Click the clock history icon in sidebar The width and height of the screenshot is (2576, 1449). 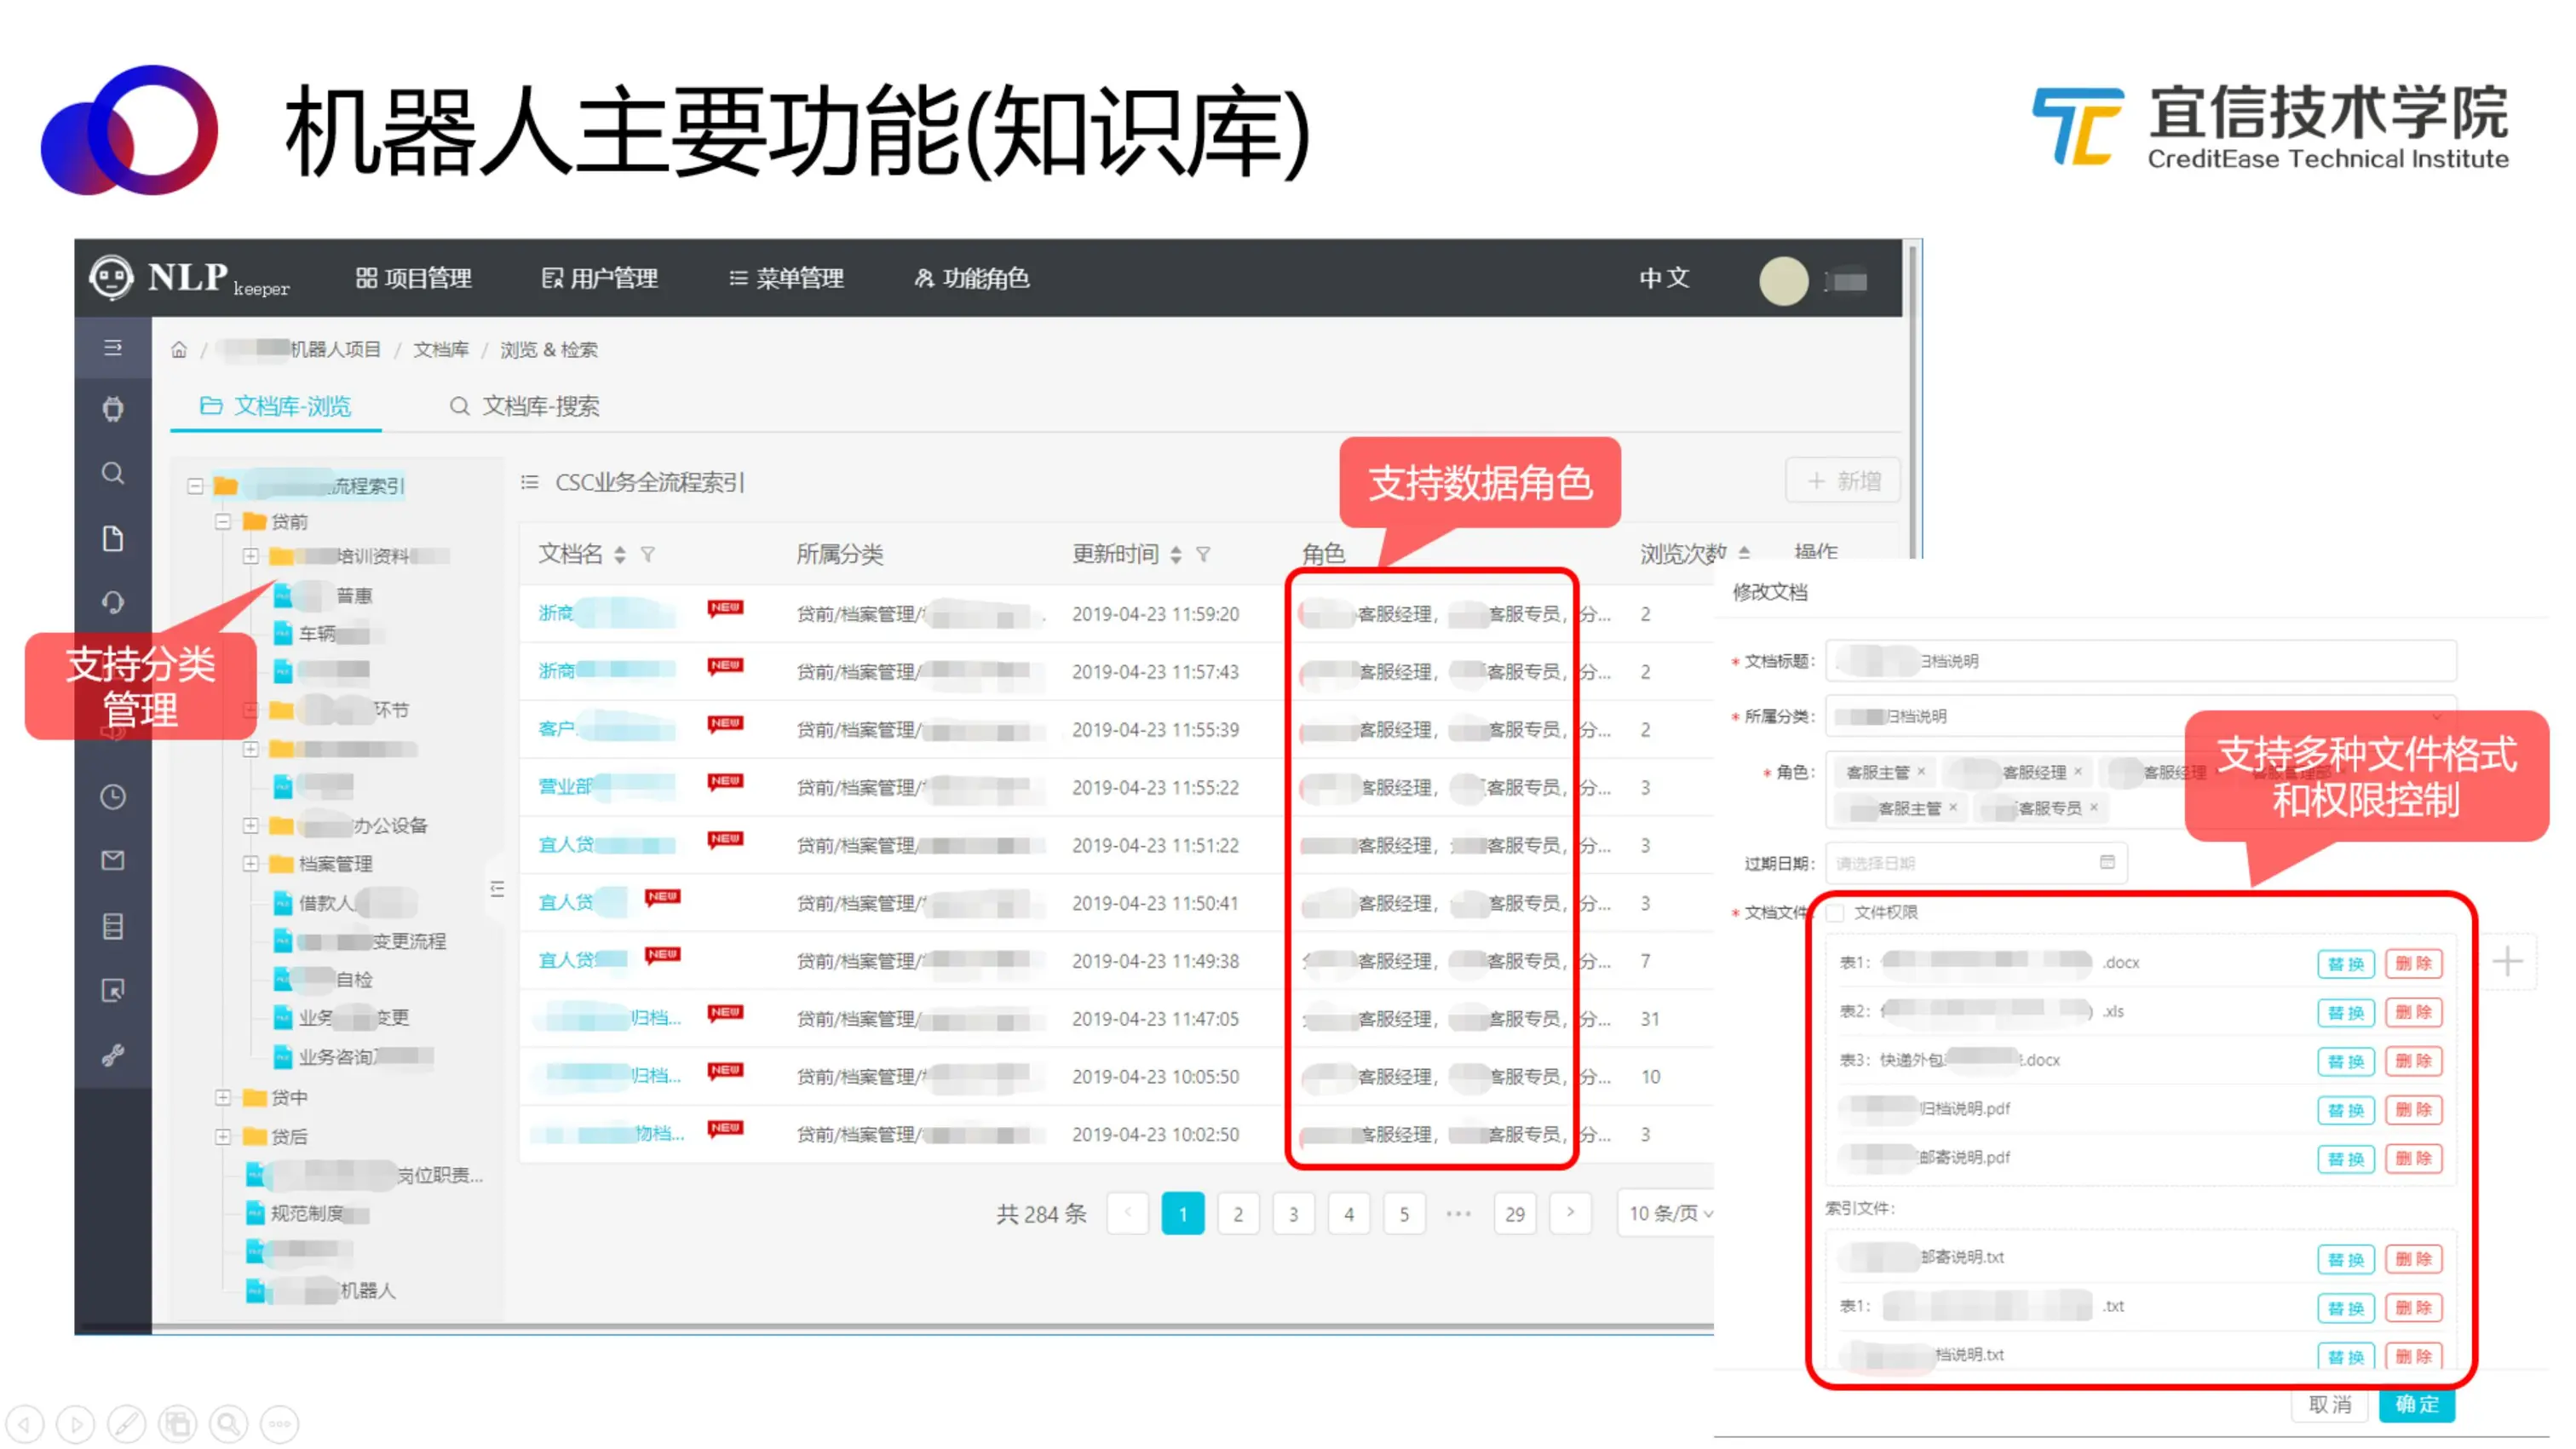tap(113, 797)
